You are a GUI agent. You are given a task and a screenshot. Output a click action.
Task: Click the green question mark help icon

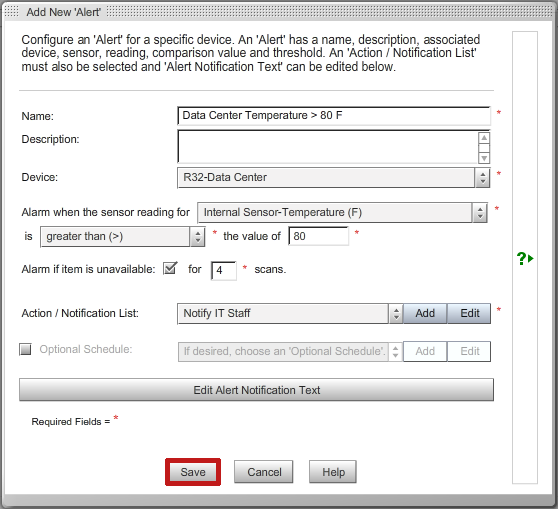point(525,258)
